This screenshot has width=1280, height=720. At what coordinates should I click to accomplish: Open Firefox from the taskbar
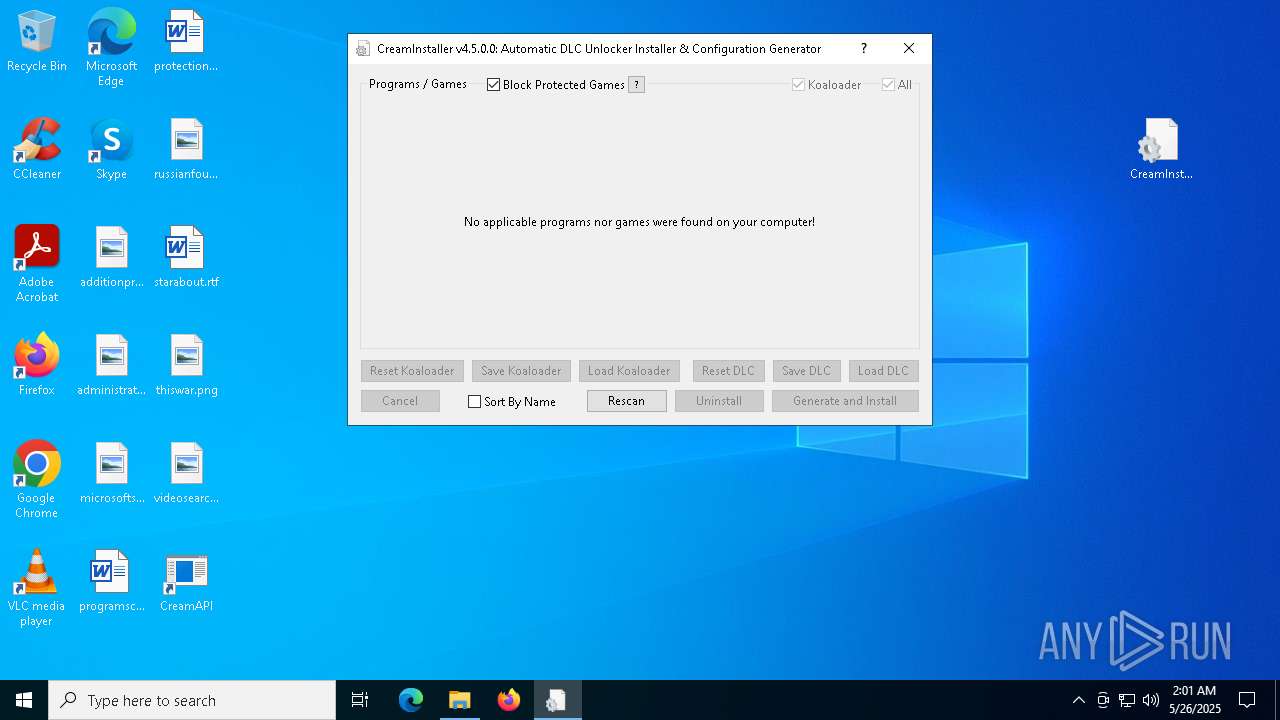pos(509,700)
